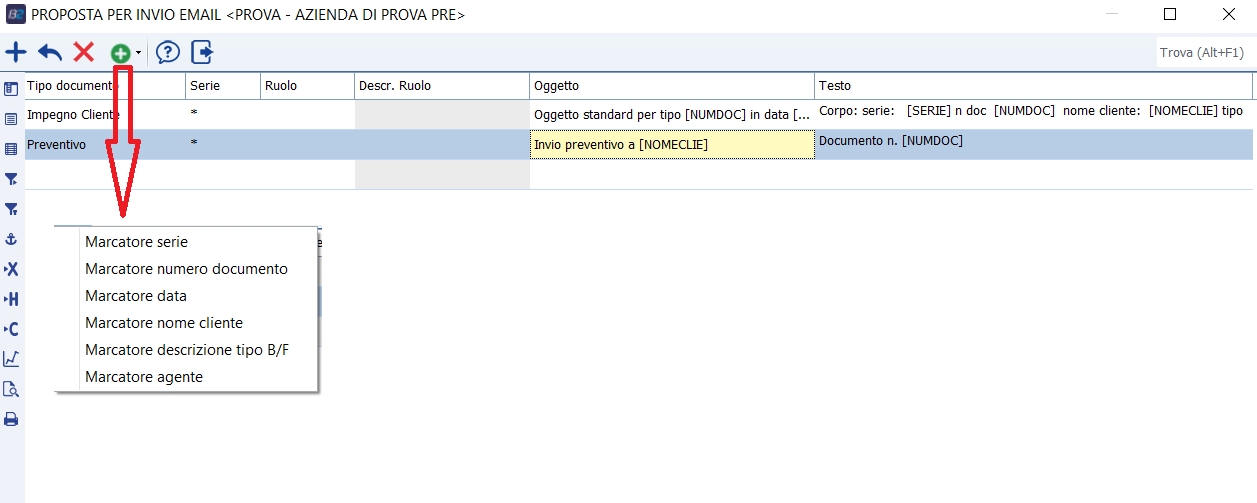Click the Corpo: serie text cell
Screen dimensions: 1257x503
click(x=1033, y=115)
